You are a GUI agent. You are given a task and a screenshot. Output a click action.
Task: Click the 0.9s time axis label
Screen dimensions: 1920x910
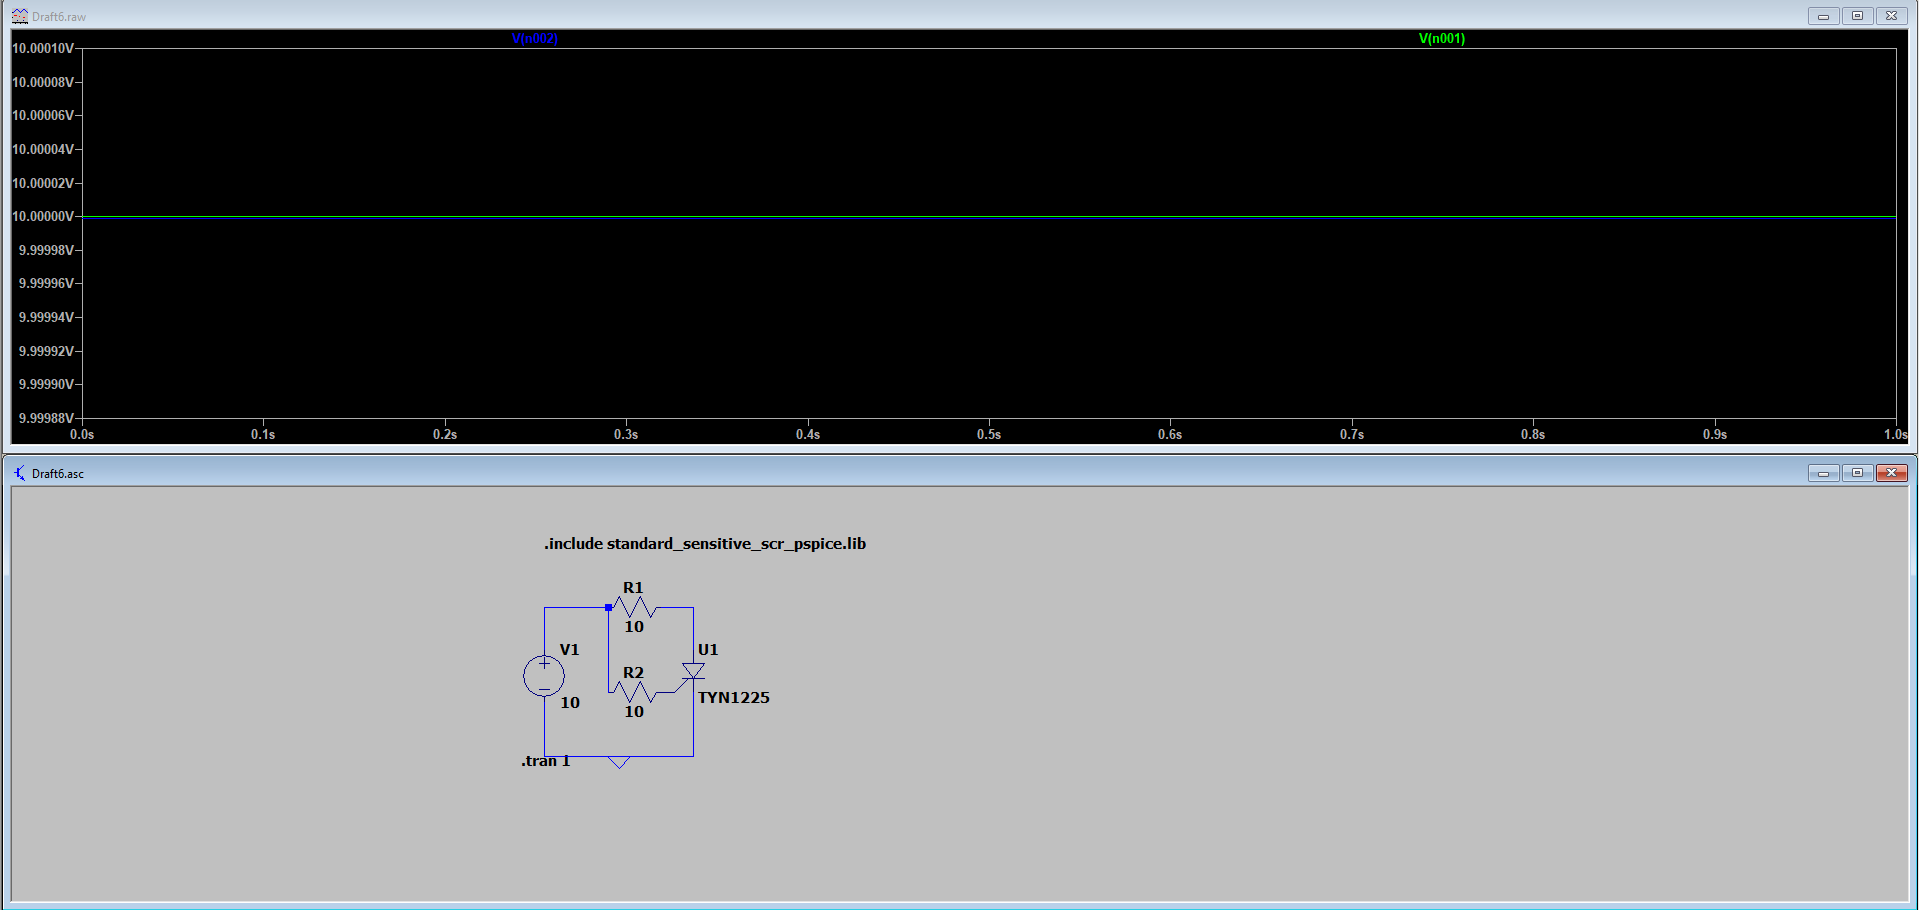click(x=1715, y=434)
